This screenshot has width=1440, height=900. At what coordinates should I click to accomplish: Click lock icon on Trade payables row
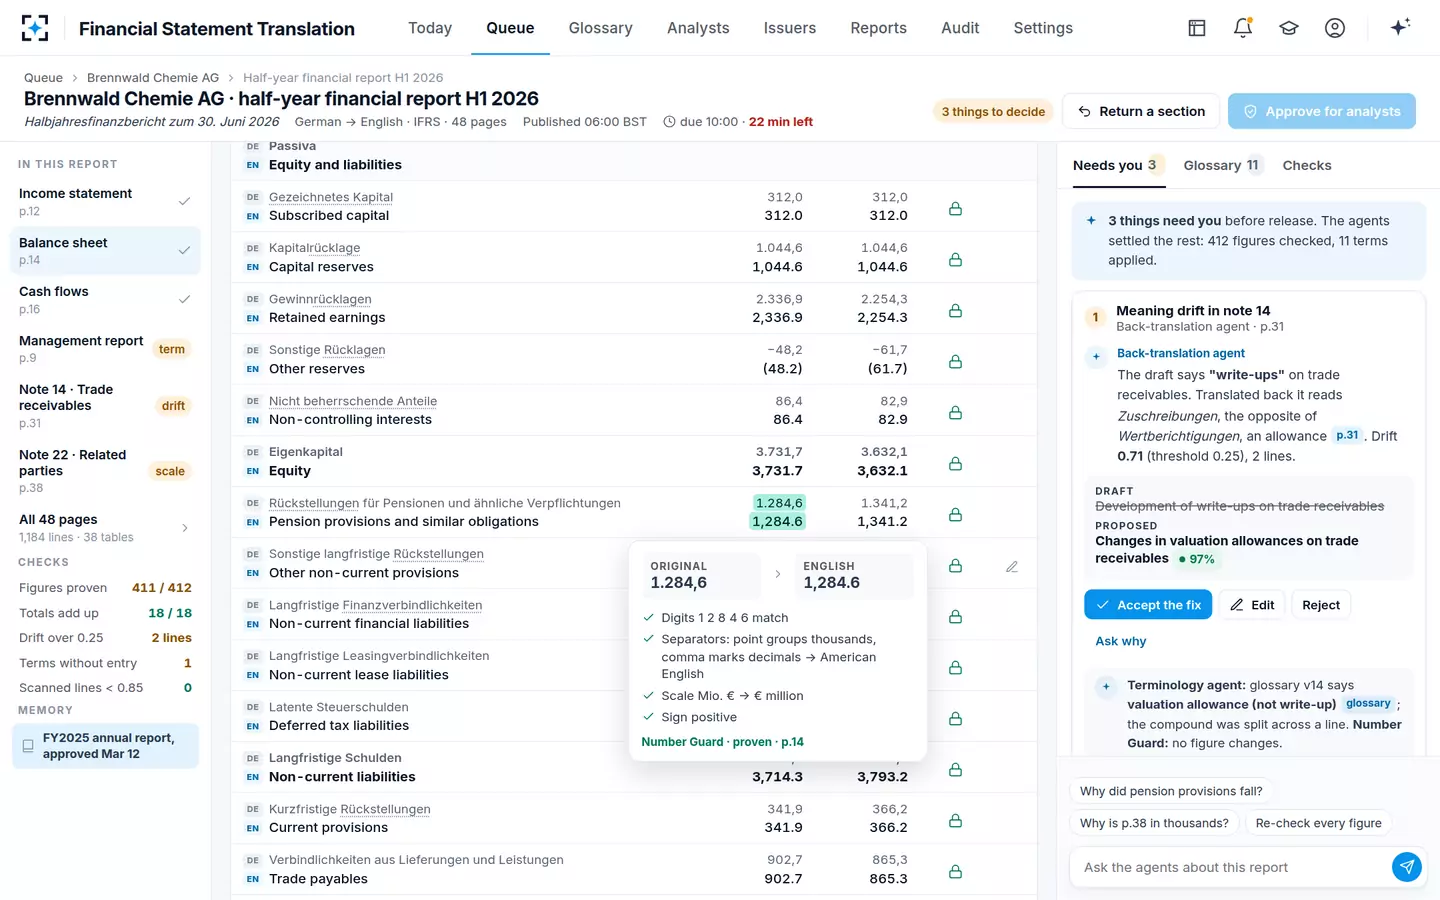coord(955,871)
